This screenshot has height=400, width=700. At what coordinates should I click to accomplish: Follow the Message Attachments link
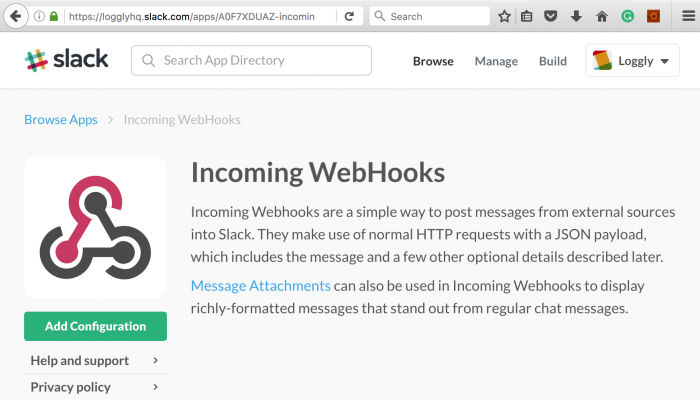coord(260,286)
